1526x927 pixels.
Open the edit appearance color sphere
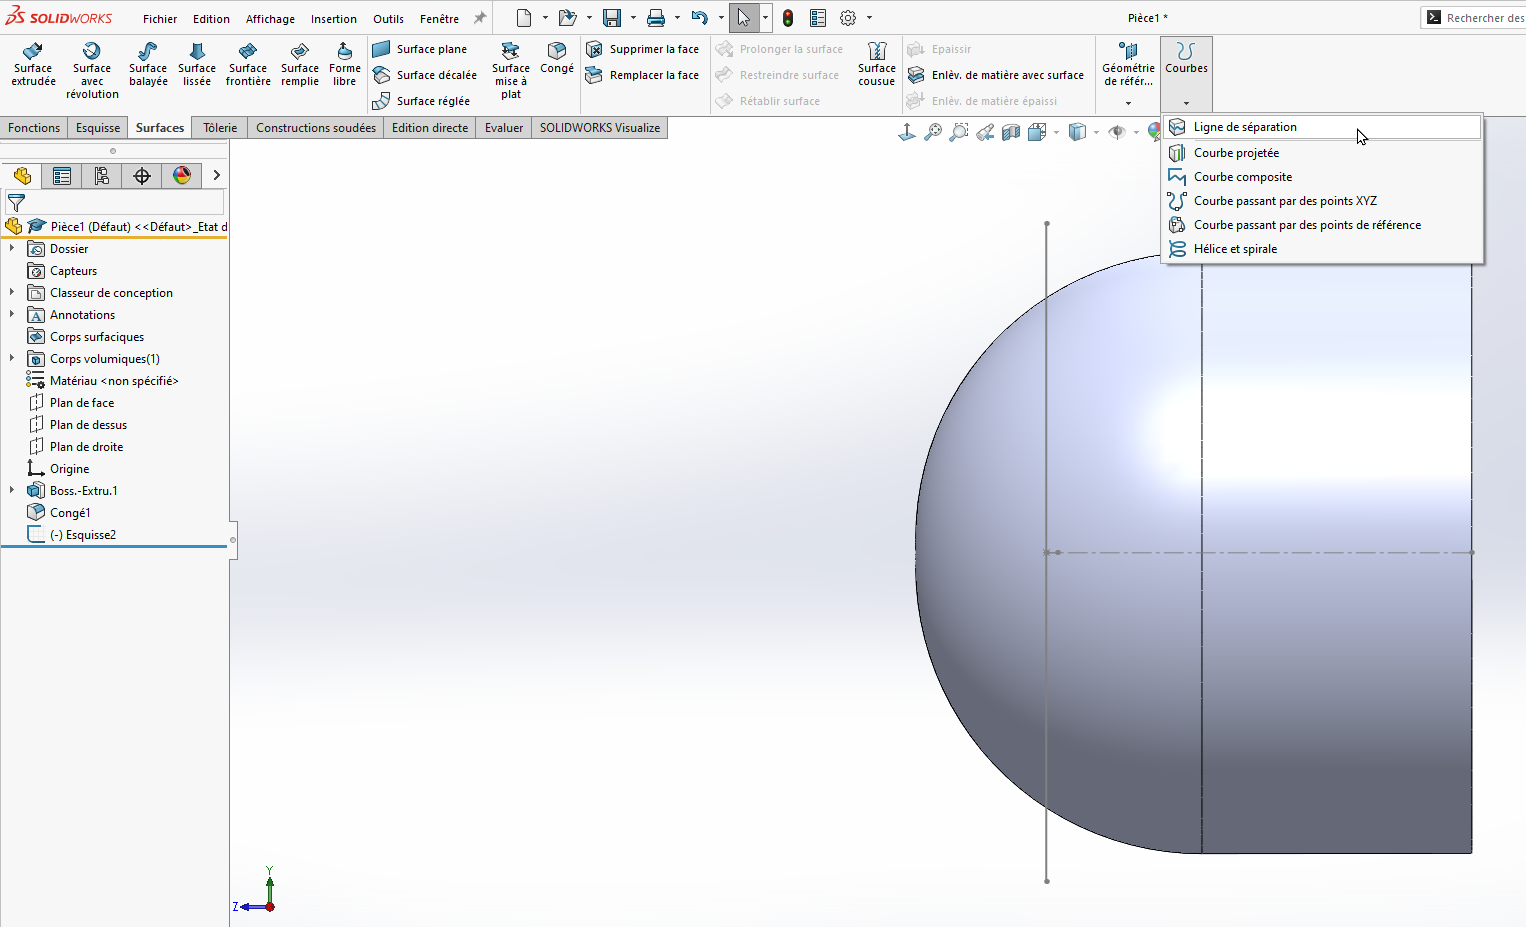click(1153, 132)
